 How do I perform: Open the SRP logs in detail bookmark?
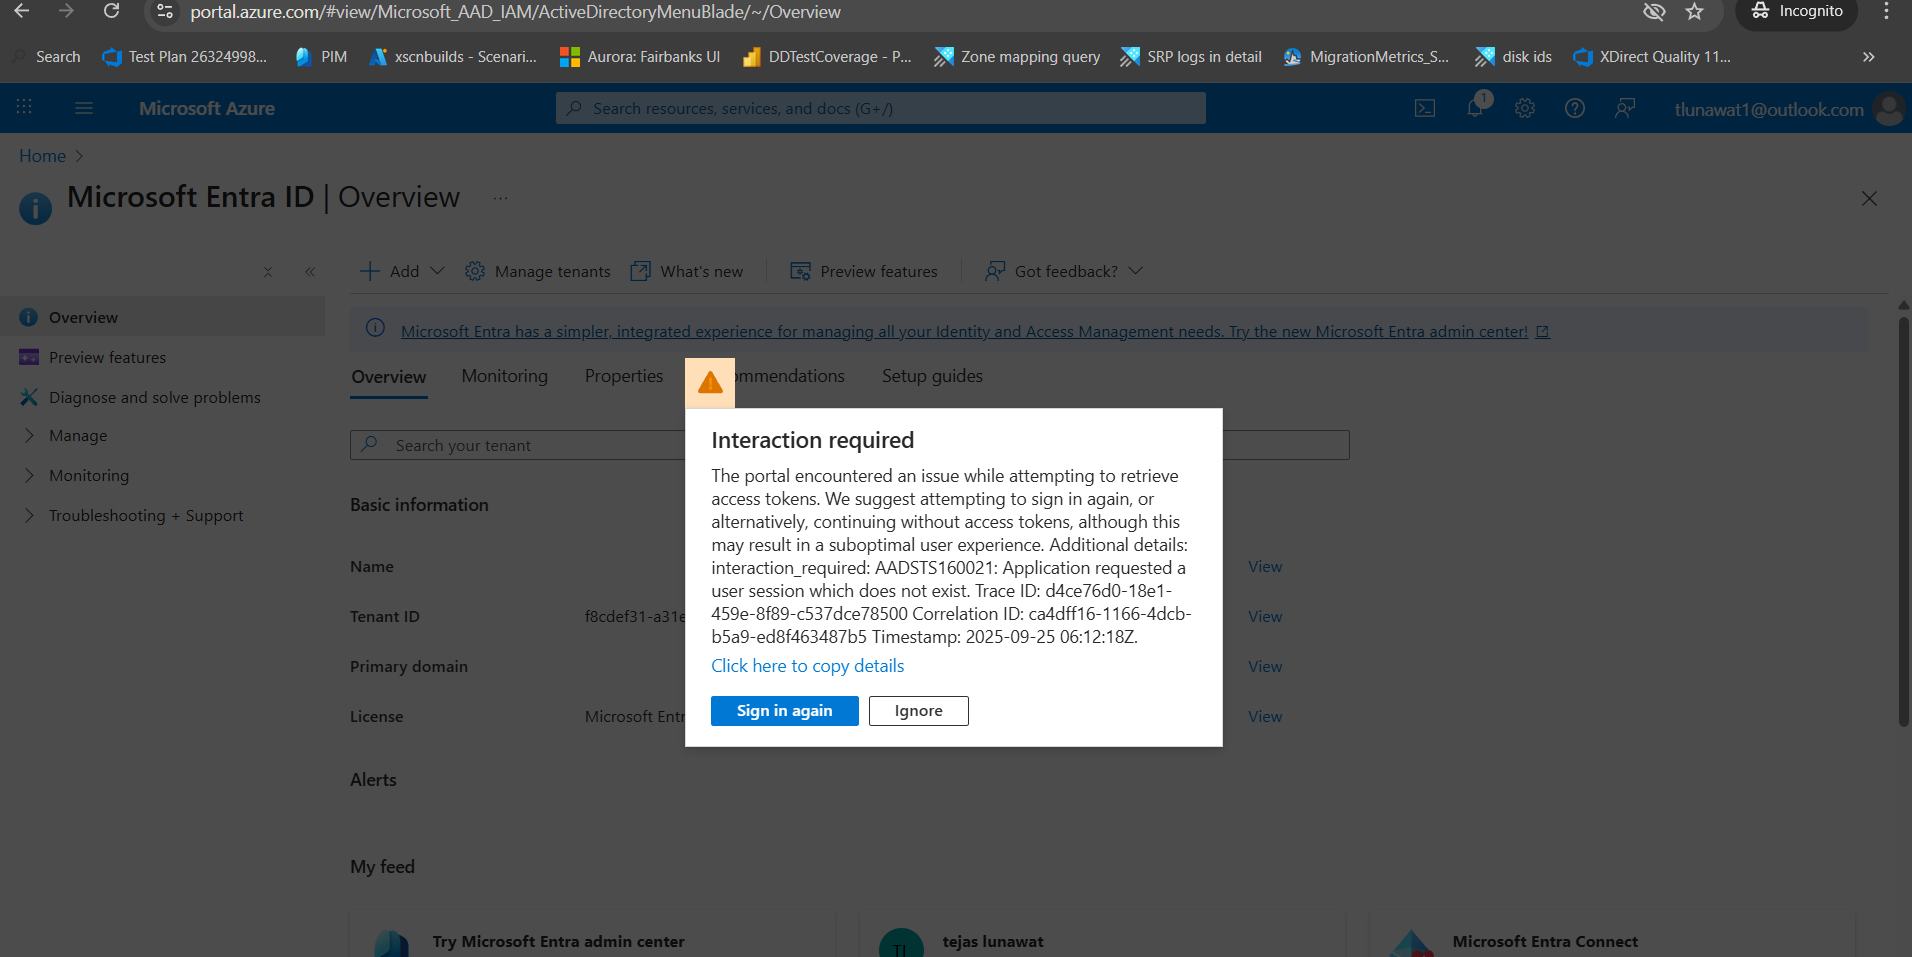tap(1191, 57)
